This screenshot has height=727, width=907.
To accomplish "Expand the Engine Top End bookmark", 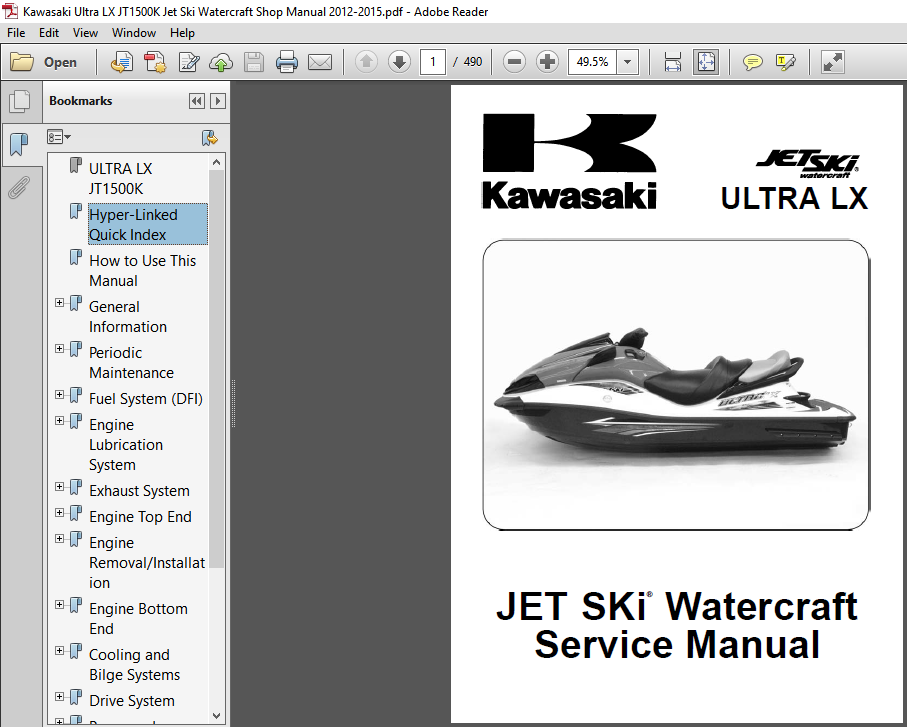I will (59, 512).
